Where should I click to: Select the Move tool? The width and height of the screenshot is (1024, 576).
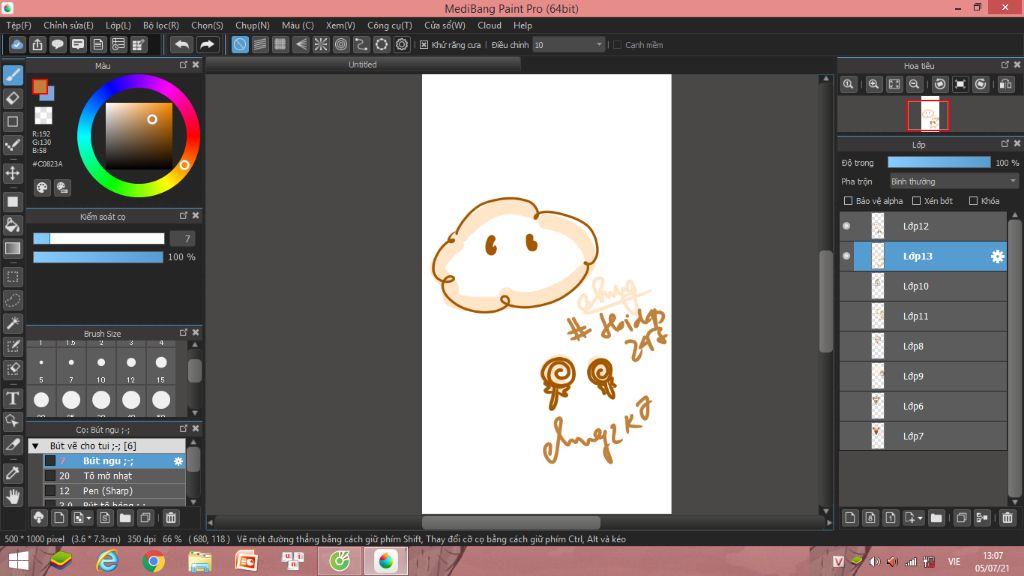[x=12, y=173]
